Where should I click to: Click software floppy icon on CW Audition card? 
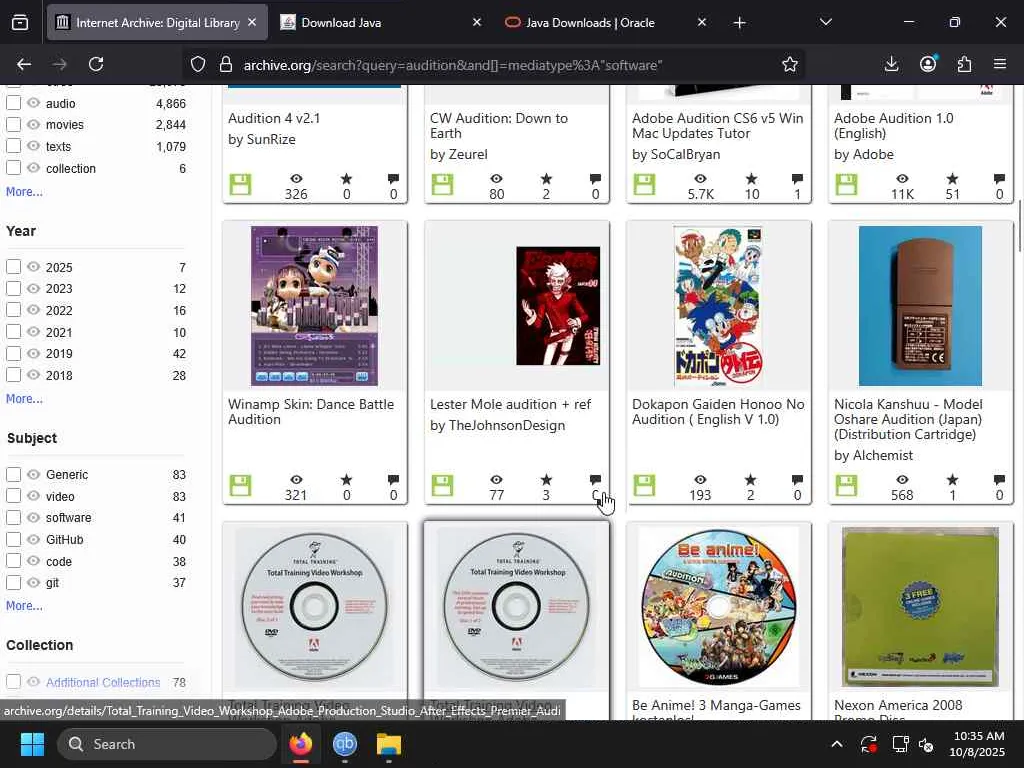(x=442, y=185)
